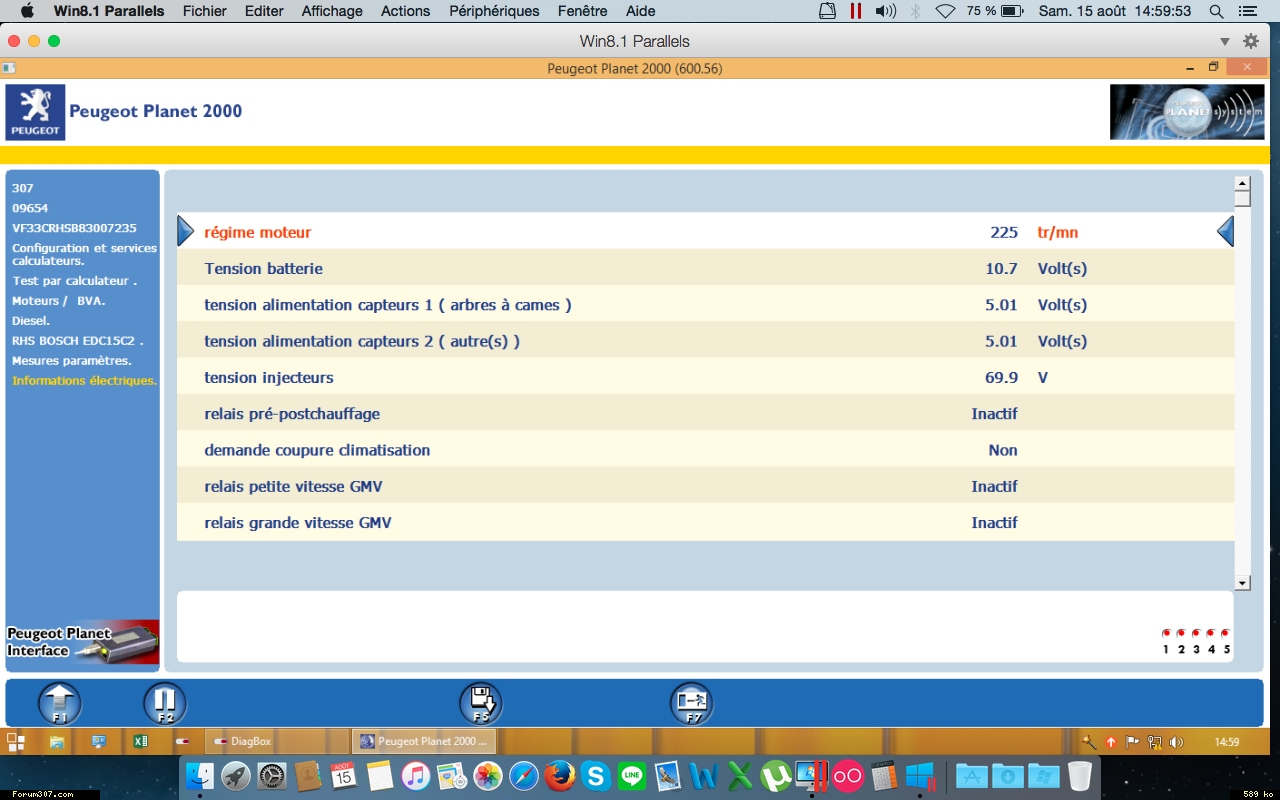The width and height of the screenshot is (1280, 800).
Task: Switch to DiagBox taskbar window
Action: (x=276, y=742)
